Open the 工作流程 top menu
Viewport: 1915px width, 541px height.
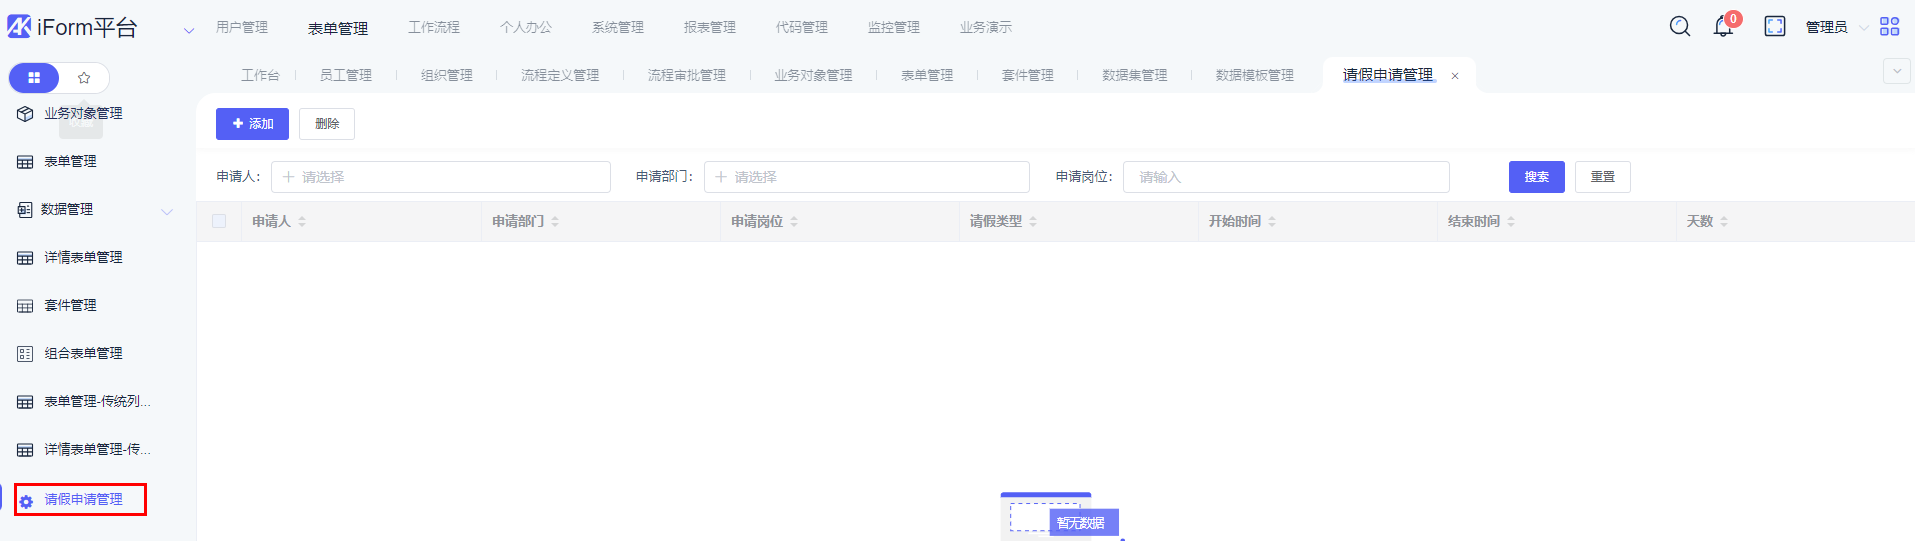tap(434, 28)
